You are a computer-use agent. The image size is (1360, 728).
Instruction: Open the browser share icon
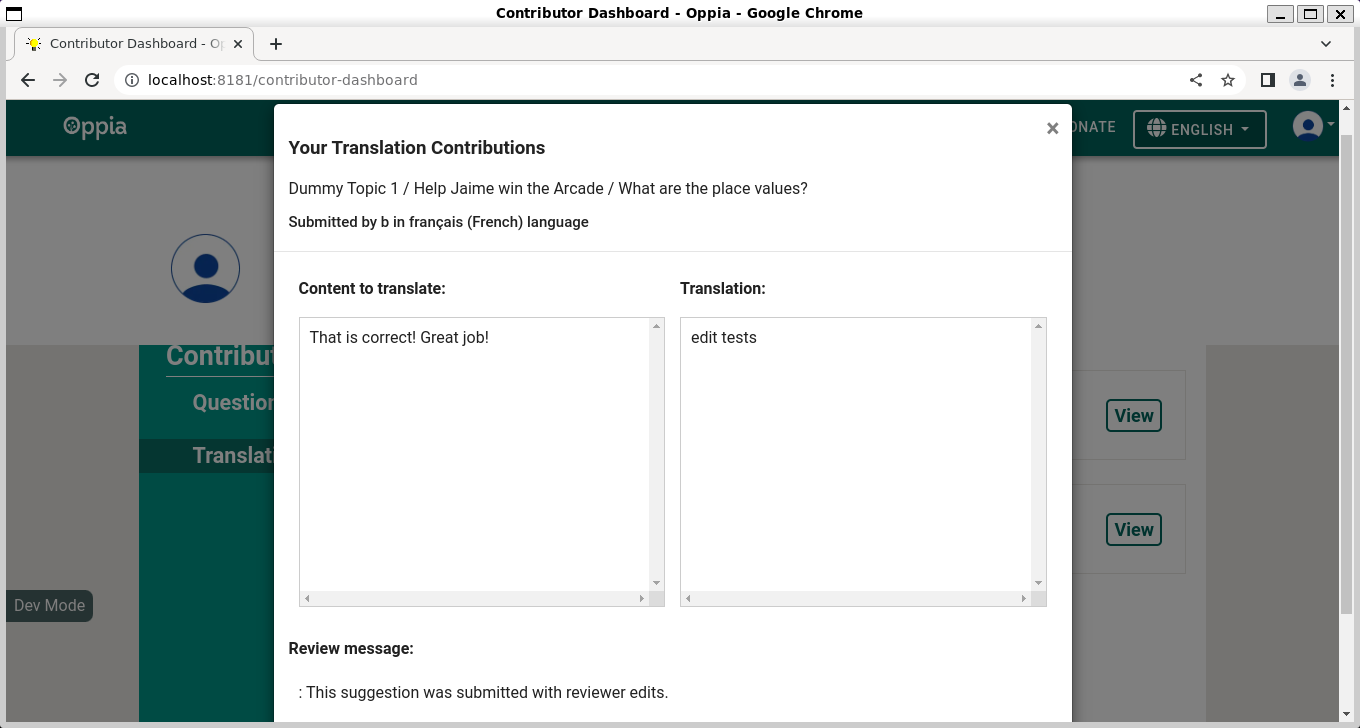pyautogui.click(x=1196, y=79)
